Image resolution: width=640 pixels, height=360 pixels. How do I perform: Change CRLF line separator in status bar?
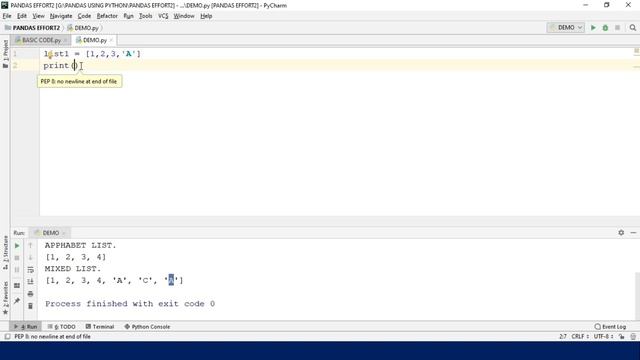580,336
